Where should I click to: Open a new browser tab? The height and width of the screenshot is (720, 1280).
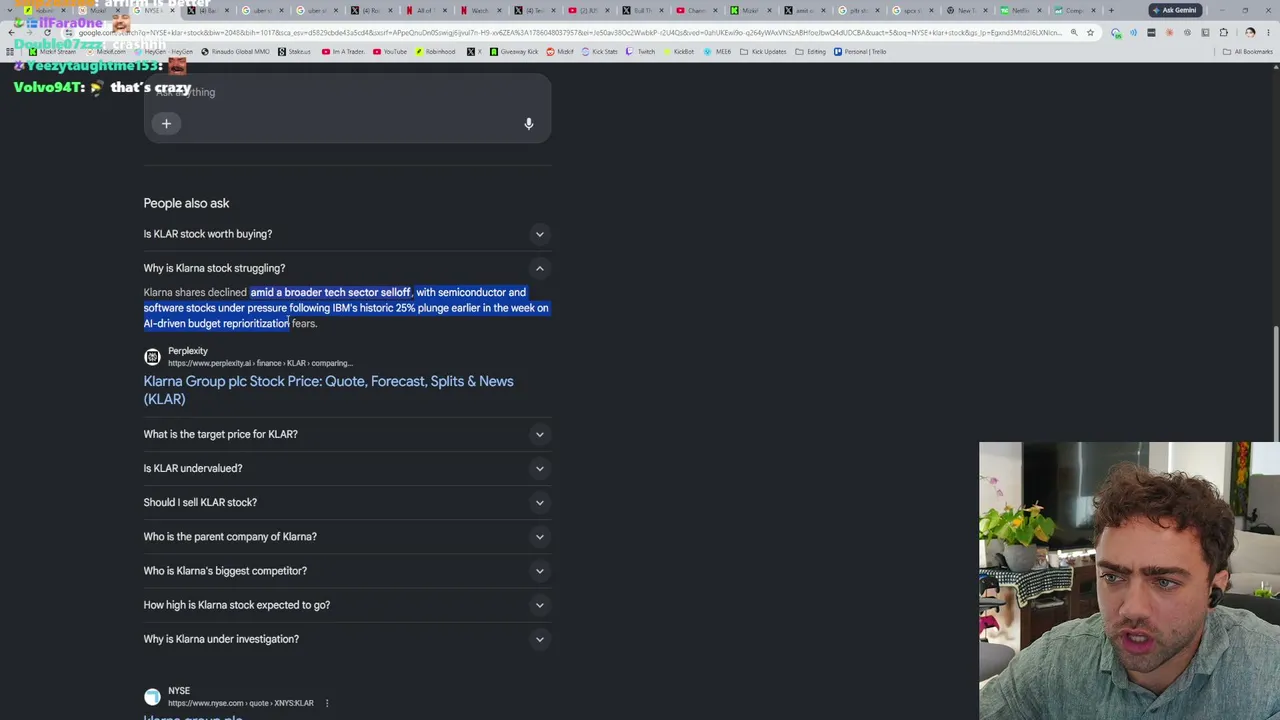[1111, 10]
